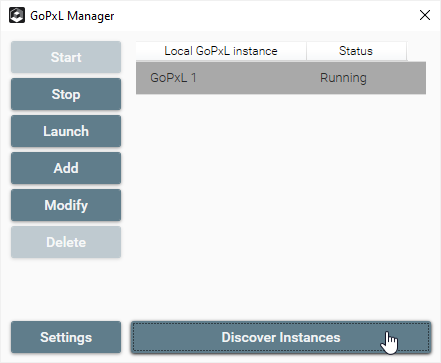This screenshot has height=363, width=441.
Task: Add a new local GoPxL instance
Action: click(66, 168)
